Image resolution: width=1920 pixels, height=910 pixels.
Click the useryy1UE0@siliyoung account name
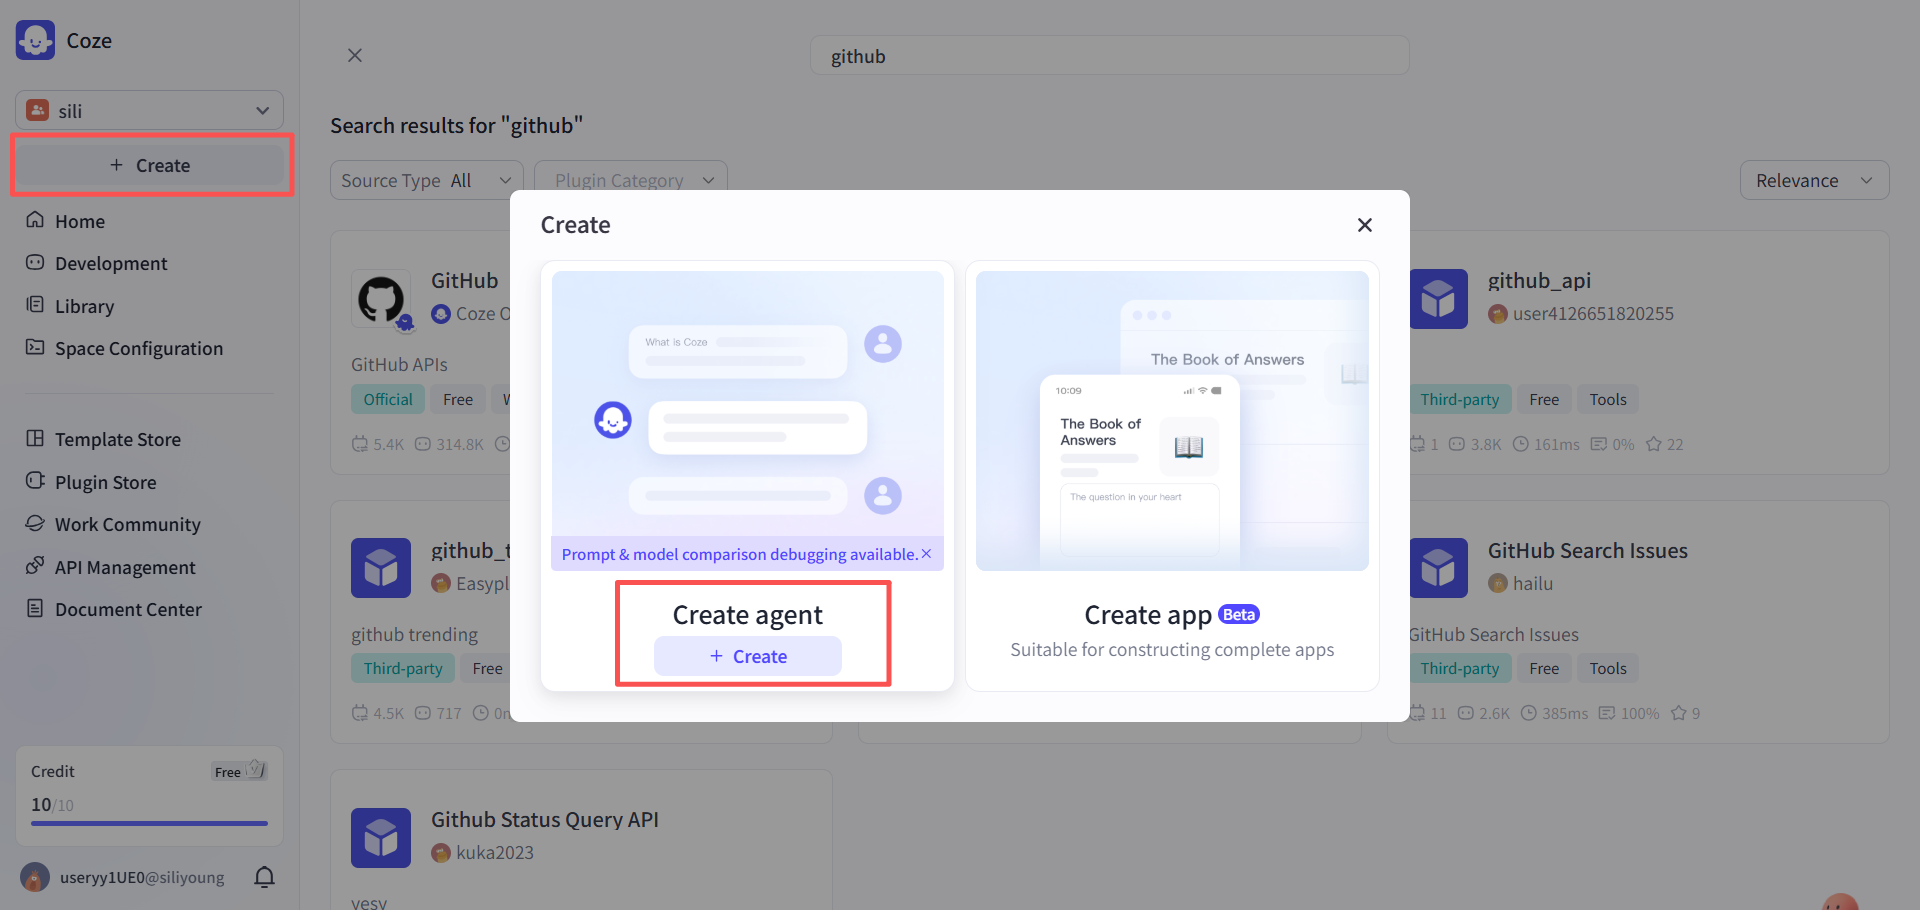coord(142,878)
